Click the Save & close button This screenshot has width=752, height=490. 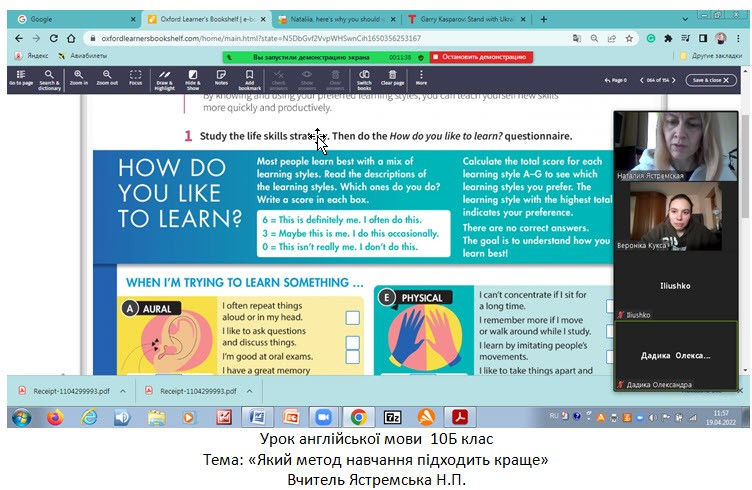[x=712, y=79]
